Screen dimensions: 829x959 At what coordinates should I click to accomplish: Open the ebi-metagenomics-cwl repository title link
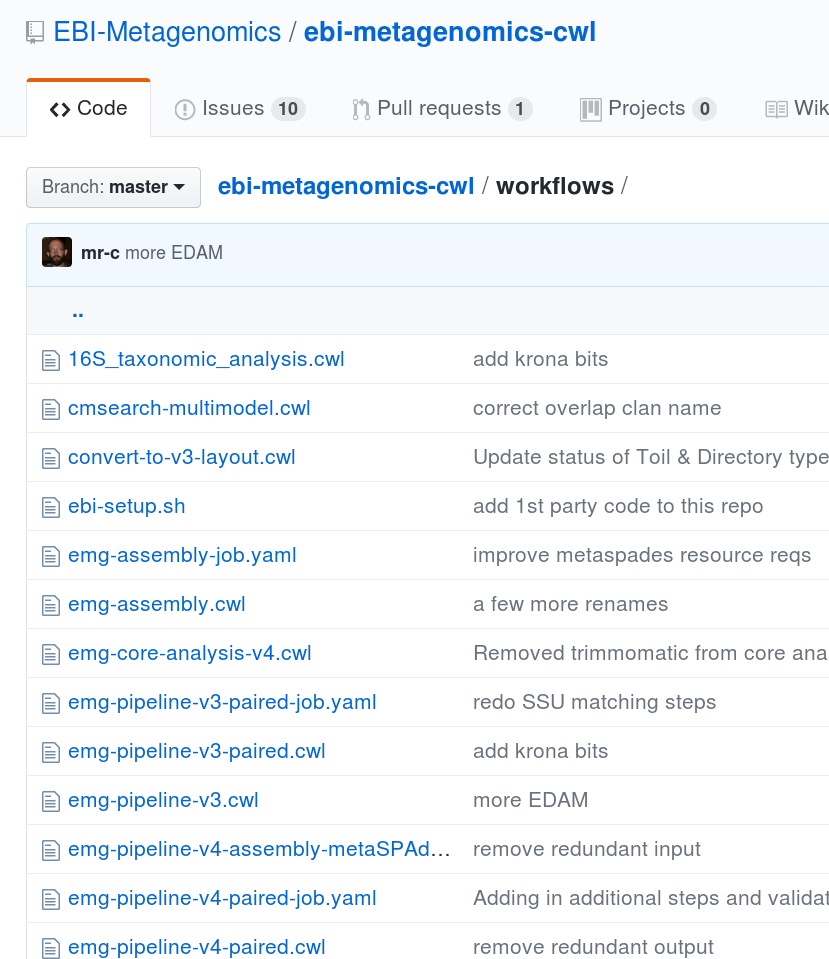[x=450, y=32]
